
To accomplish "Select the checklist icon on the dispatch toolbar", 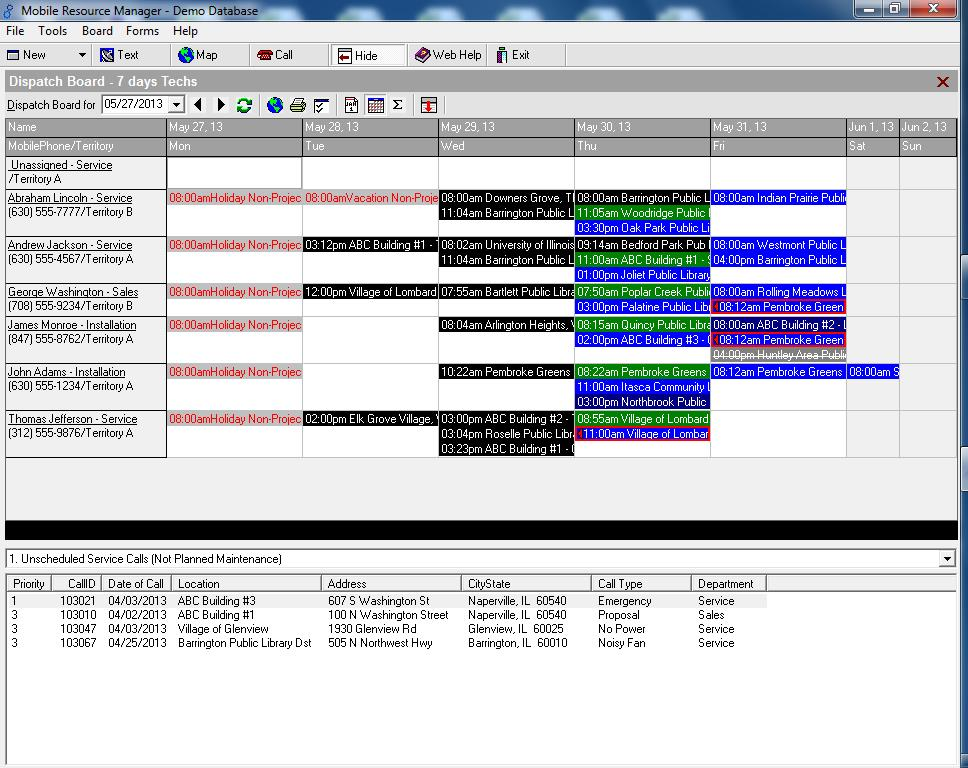I will 321,105.
